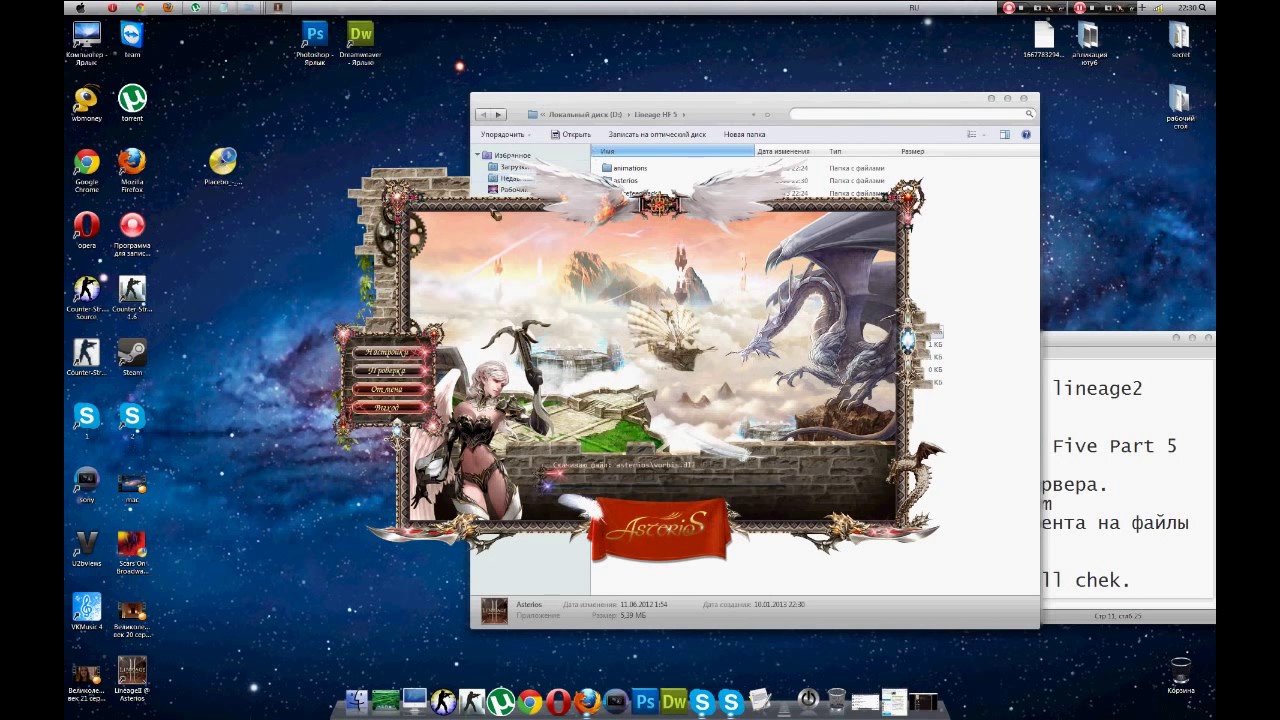Click Новая папка in the Explorer toolbar
The width and height of the screenshot is (1280, 720).
pyautogui.click(x=745, y=134)
